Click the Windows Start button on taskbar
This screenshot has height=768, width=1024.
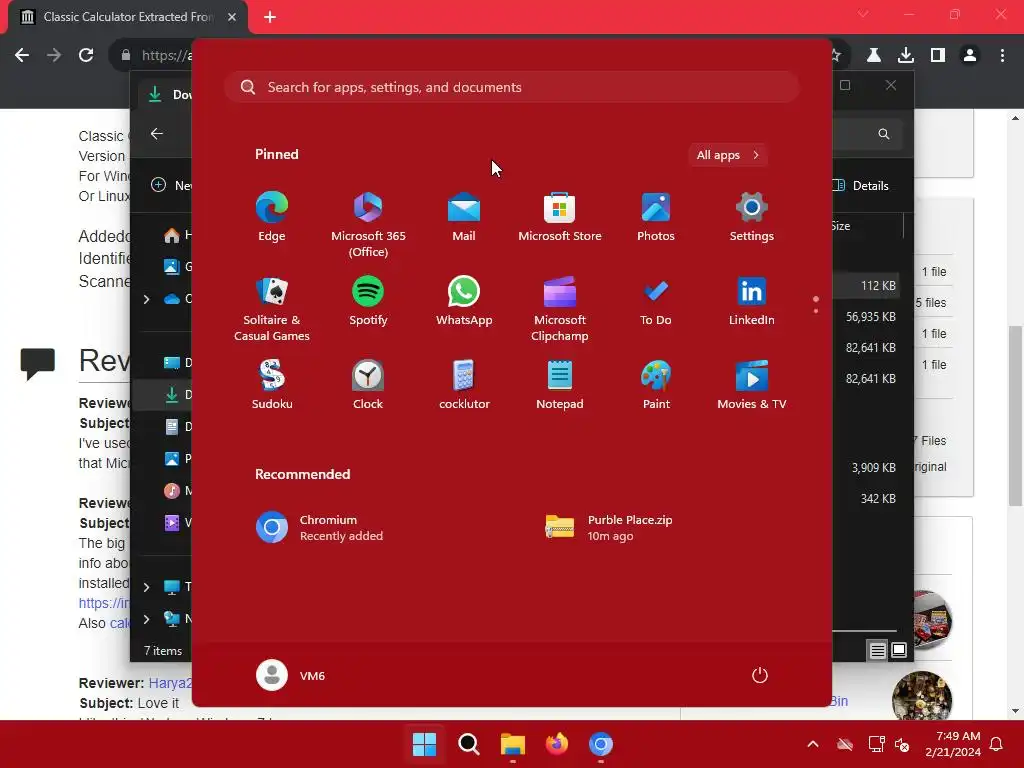tap(424, 744)
